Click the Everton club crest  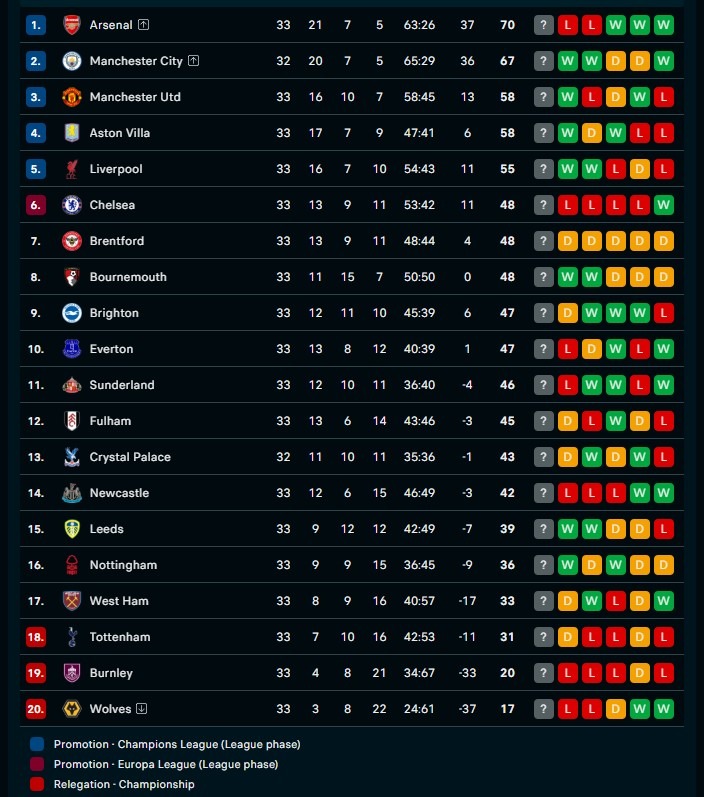pos(72,349)
